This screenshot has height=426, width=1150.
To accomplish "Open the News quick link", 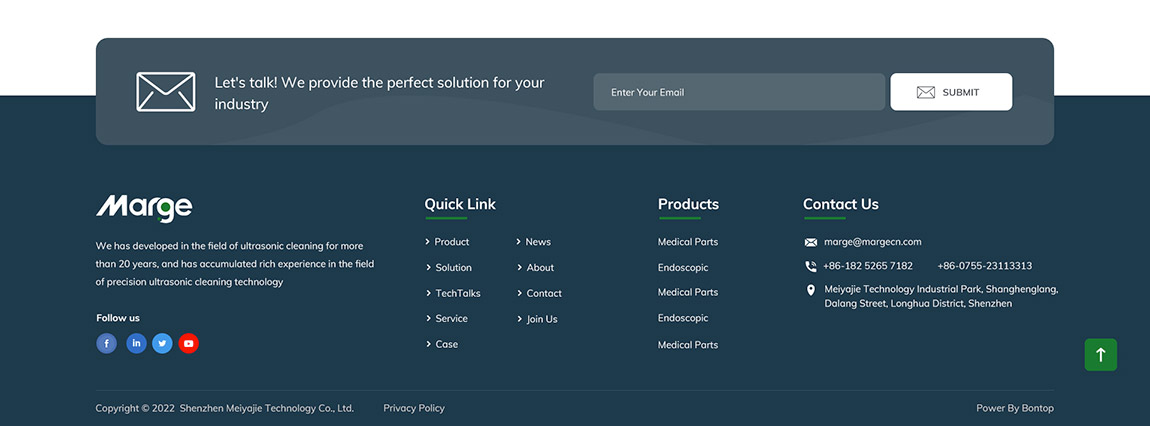I will tap(538, 242).
